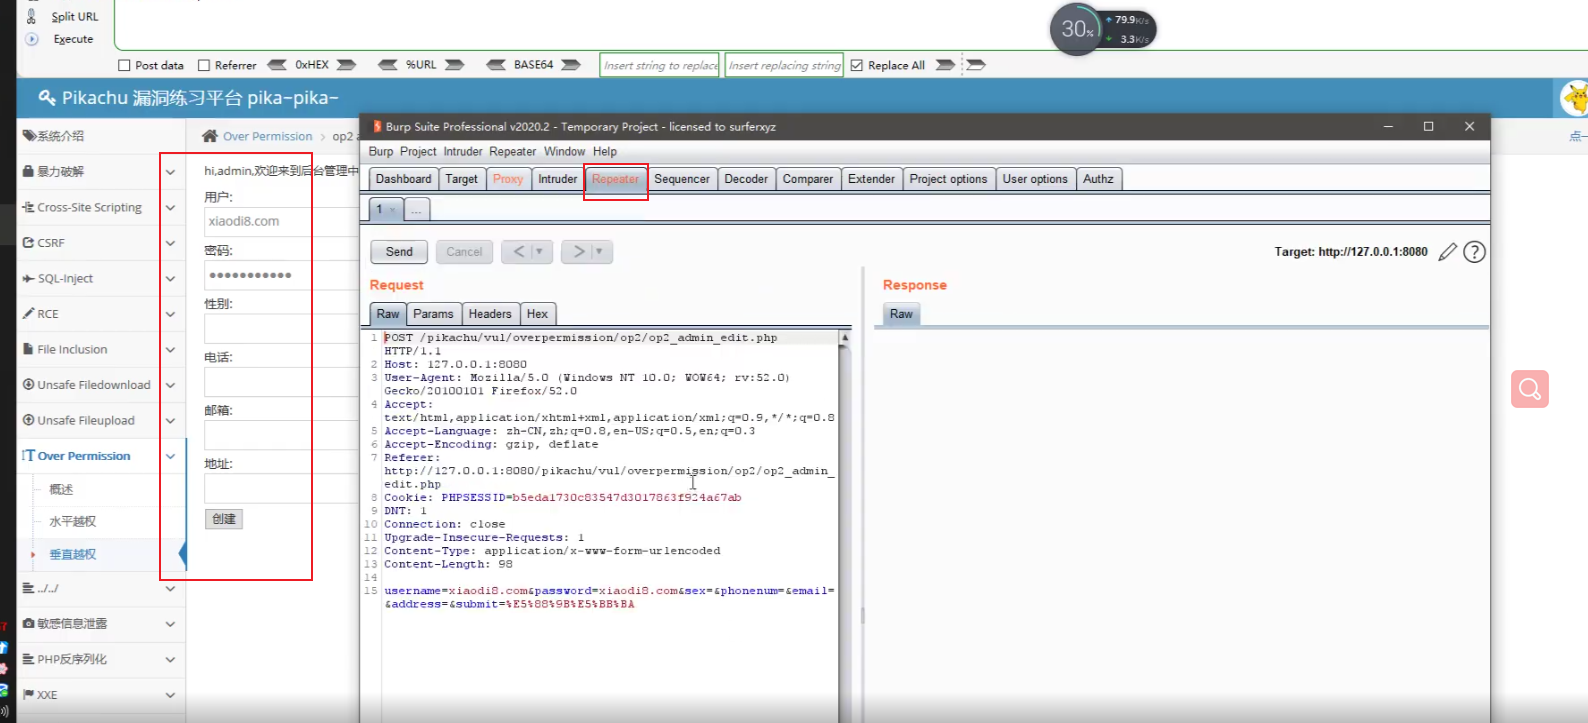1588x723 pixels.
Task: Open the Repeater help question-mark icon
Action: [1474, 252]
